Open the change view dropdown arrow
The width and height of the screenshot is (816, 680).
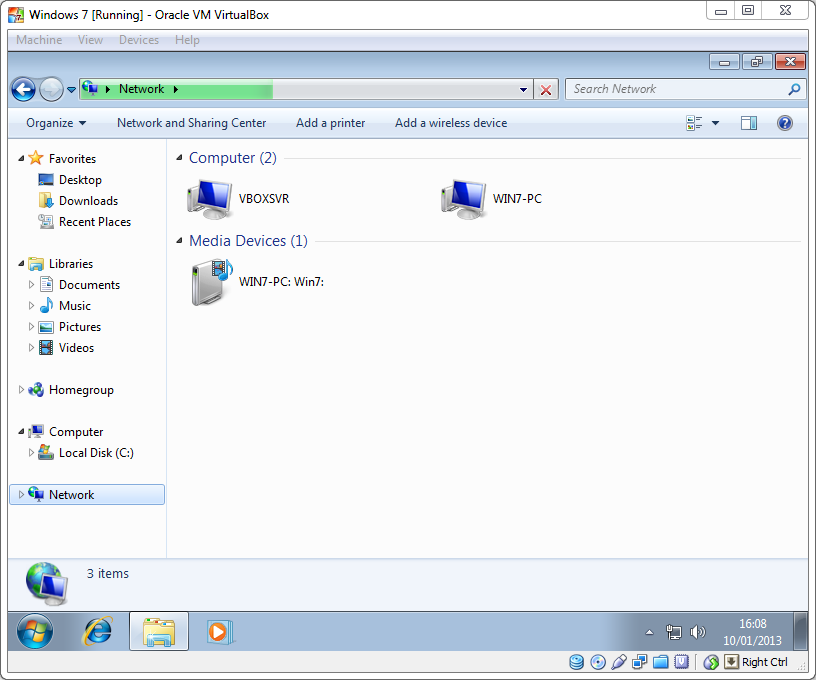(x=715, y=123)
